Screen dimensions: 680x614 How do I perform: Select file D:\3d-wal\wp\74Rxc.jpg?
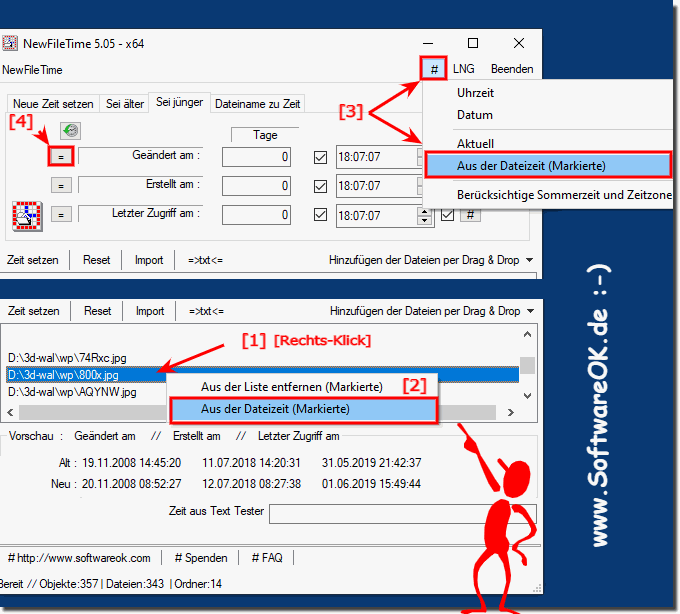point(67,358)
